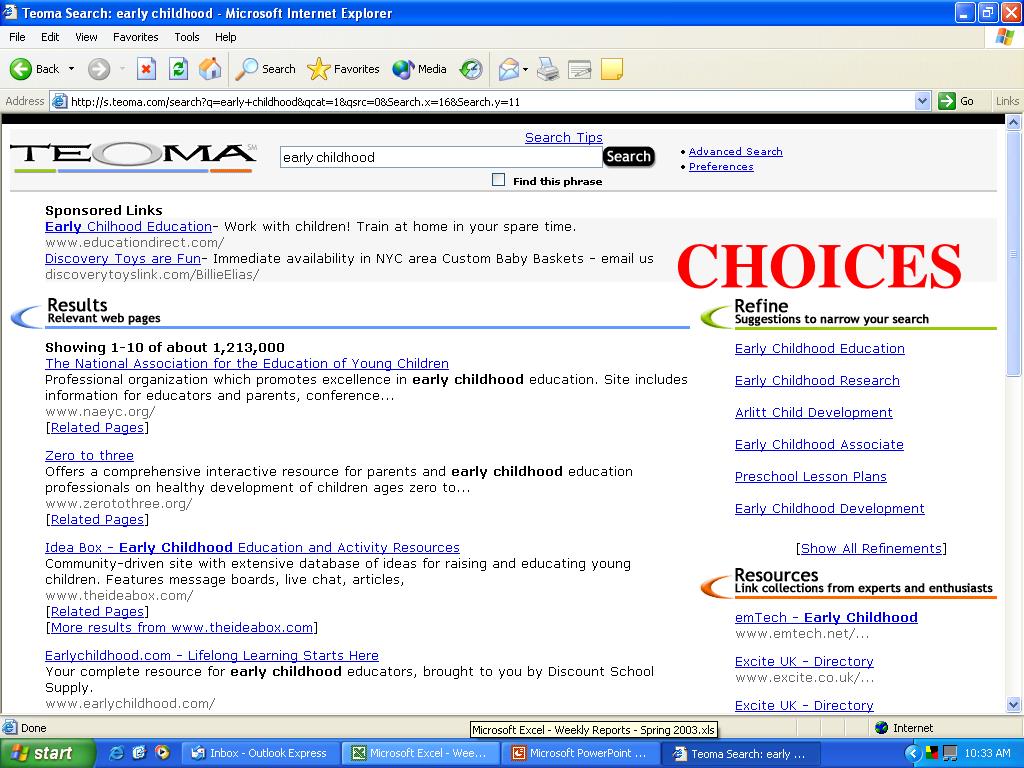Refine search with Preschool Lesson Plans
Image resolution: width=1024 pixels, height=768 pixels.
pyautogui.click(x=810, y=477)
